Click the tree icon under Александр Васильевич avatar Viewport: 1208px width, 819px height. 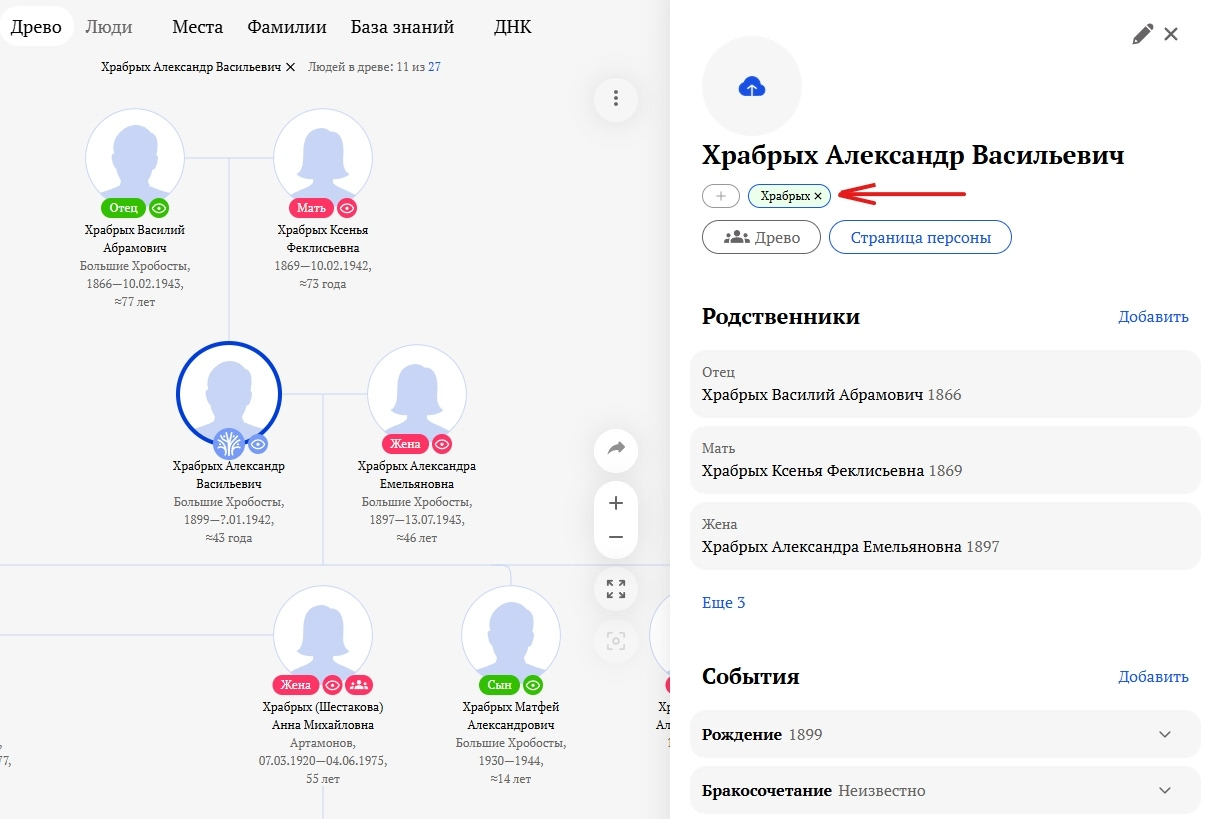[229, 444]
